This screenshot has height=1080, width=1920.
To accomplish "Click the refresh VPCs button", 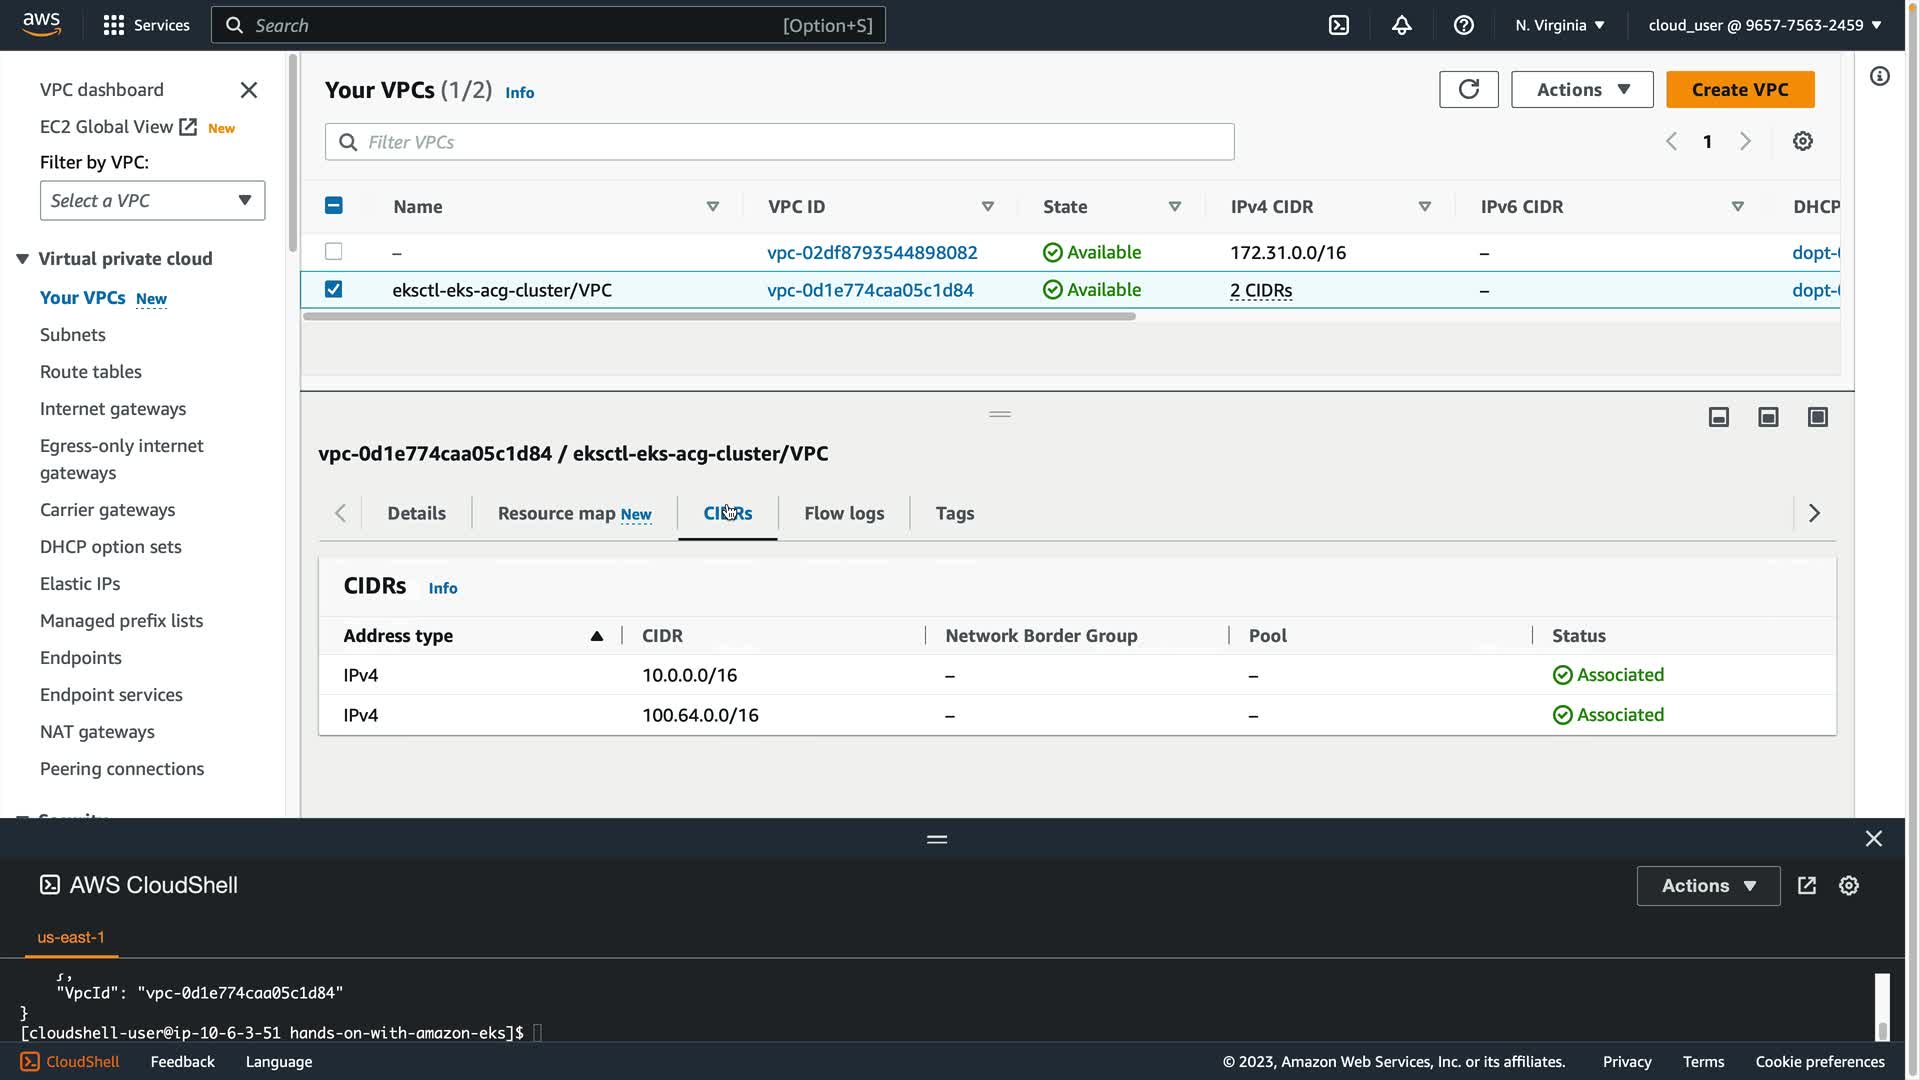I will coord(1468,89).
